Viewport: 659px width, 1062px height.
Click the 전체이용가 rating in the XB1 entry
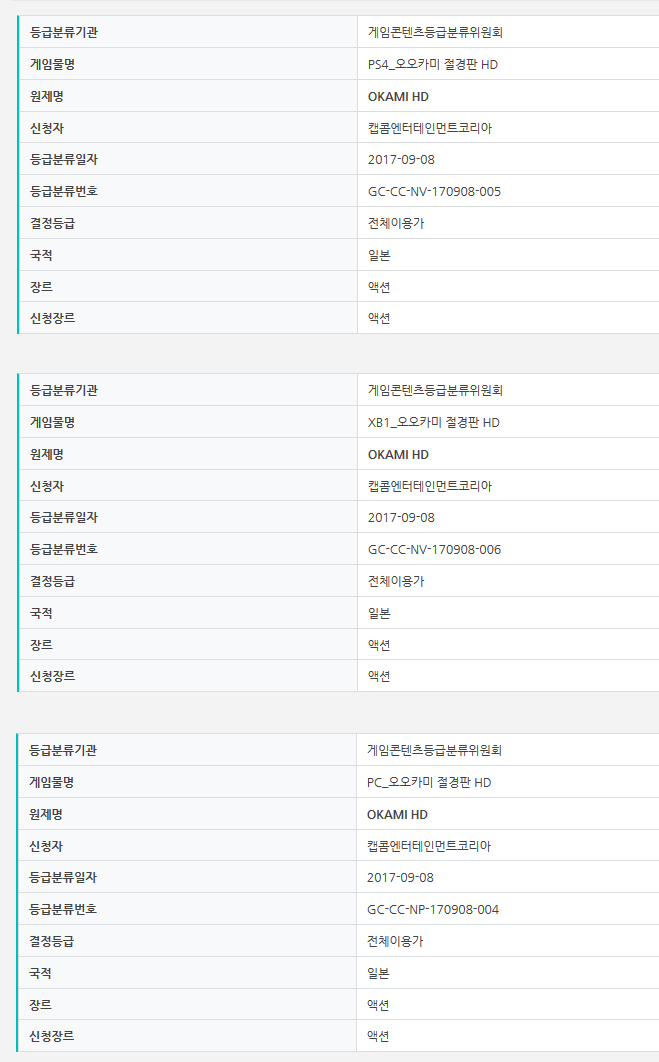(x=396, y=581)
